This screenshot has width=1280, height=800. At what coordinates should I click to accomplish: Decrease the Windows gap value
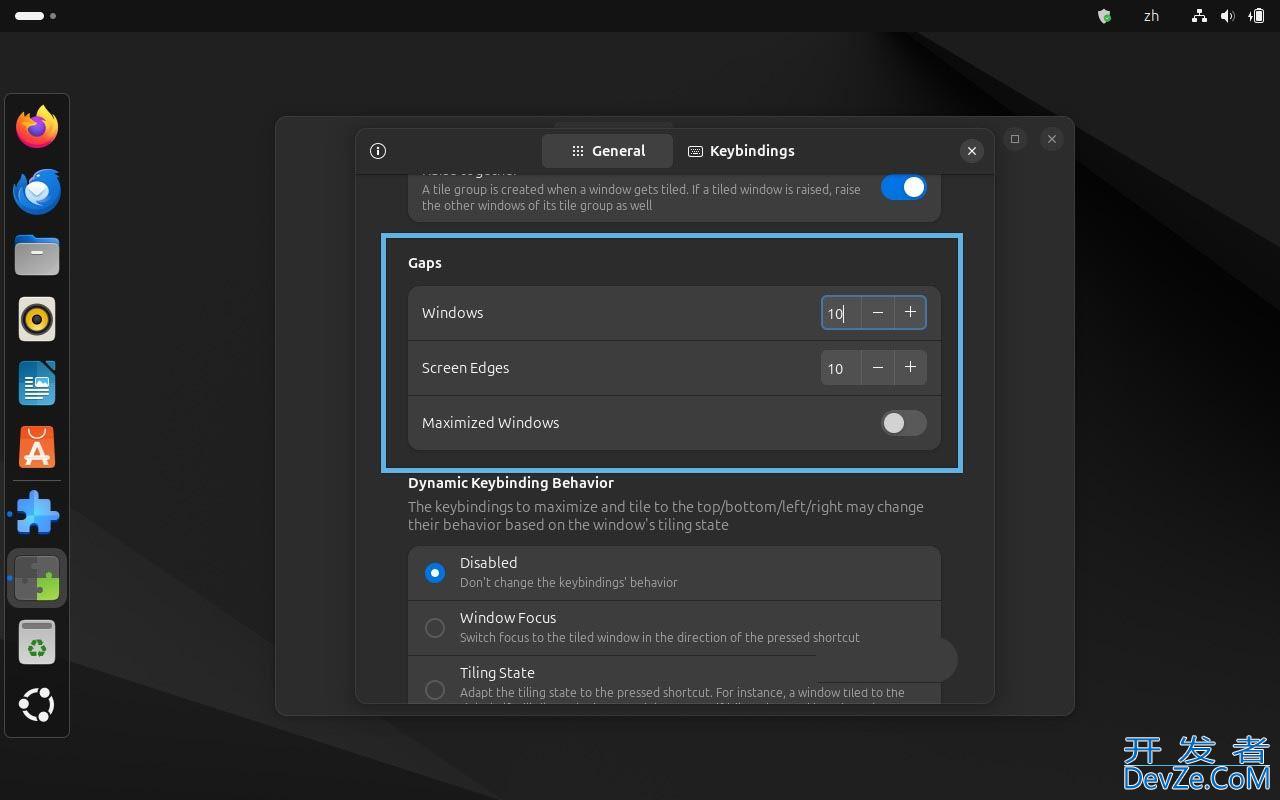(x=878, y=313)
